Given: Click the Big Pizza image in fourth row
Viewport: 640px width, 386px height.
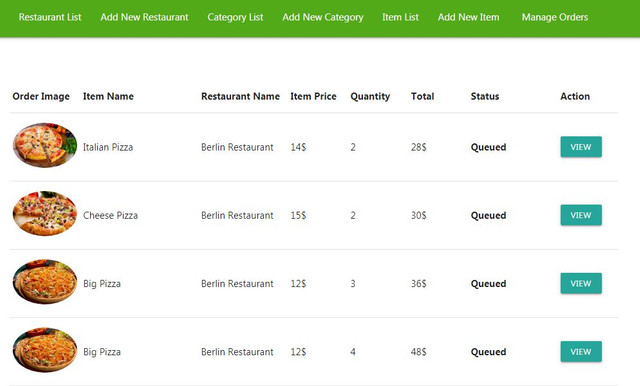Looking at the screenshot, I should [45, 350].
